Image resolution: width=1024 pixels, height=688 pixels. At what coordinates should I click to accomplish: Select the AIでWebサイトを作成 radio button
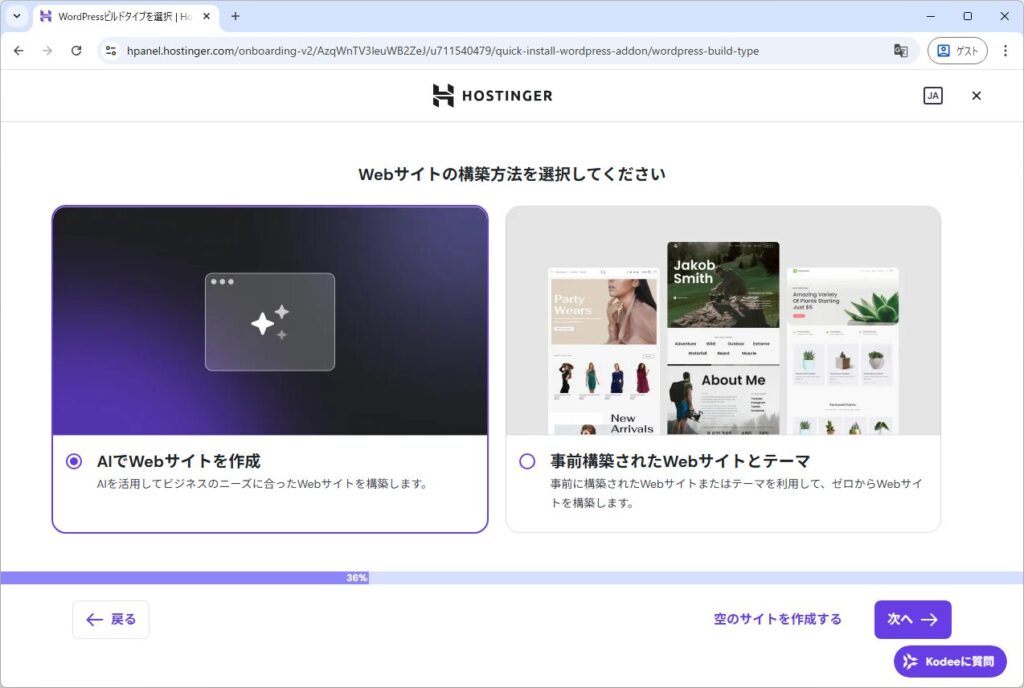click(x=74, y=461)
